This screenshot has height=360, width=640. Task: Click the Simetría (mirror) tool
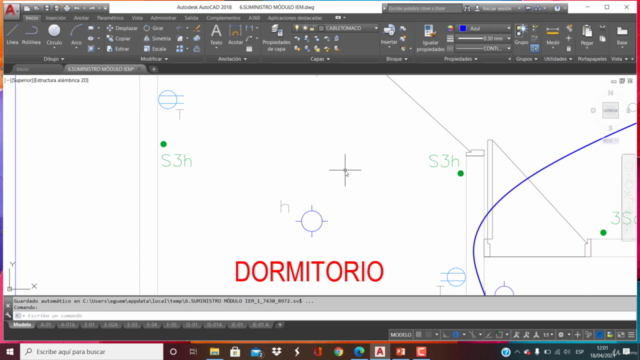point(158,38)
